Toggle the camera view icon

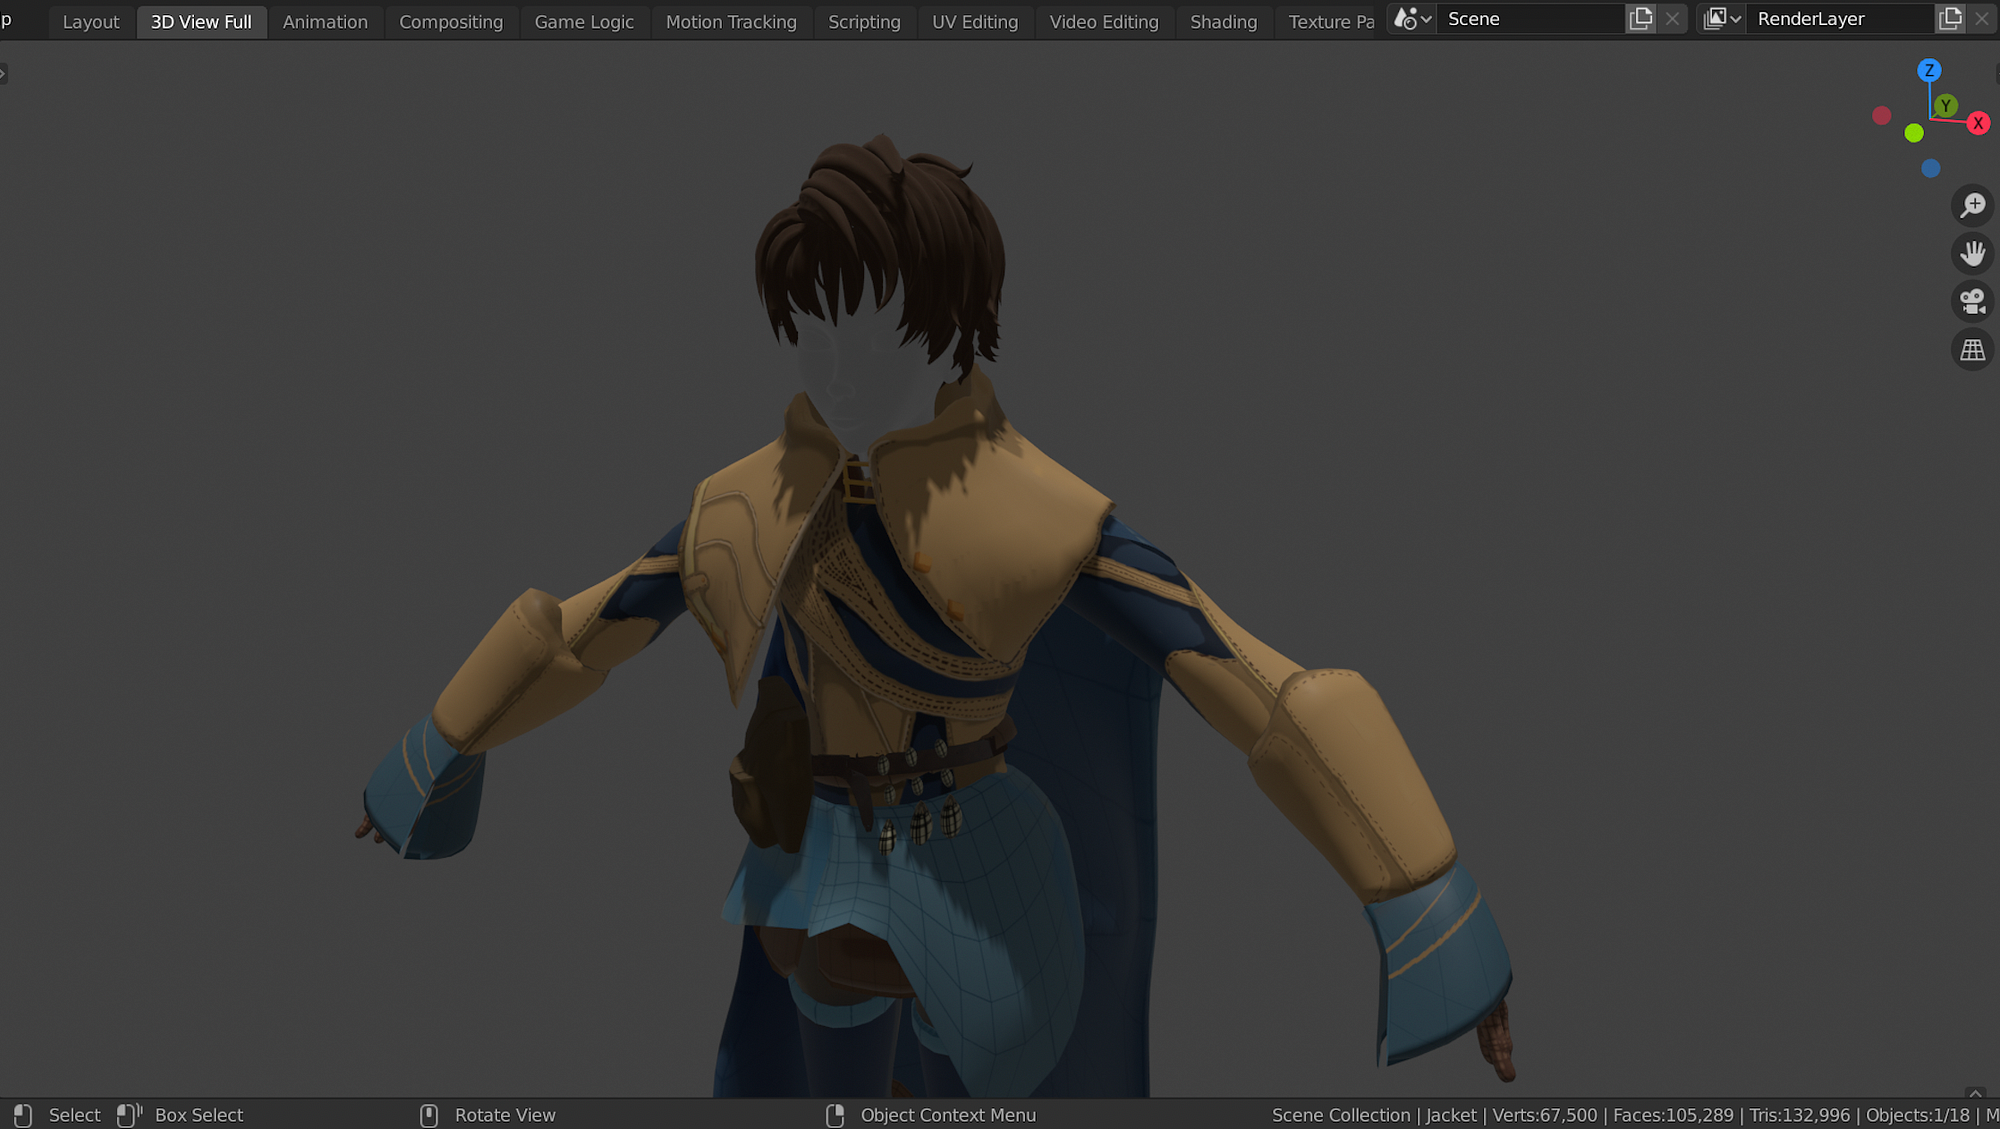coord(1972,301)
